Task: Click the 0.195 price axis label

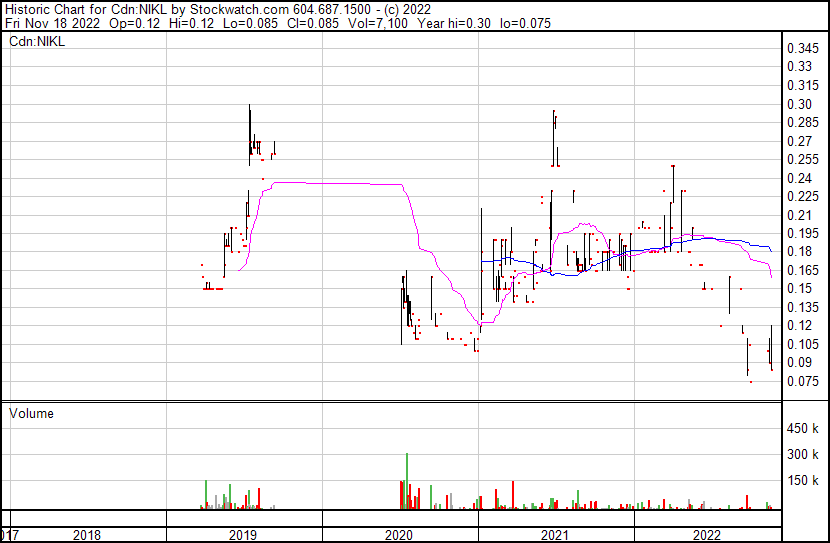Action: coord(803,233)
